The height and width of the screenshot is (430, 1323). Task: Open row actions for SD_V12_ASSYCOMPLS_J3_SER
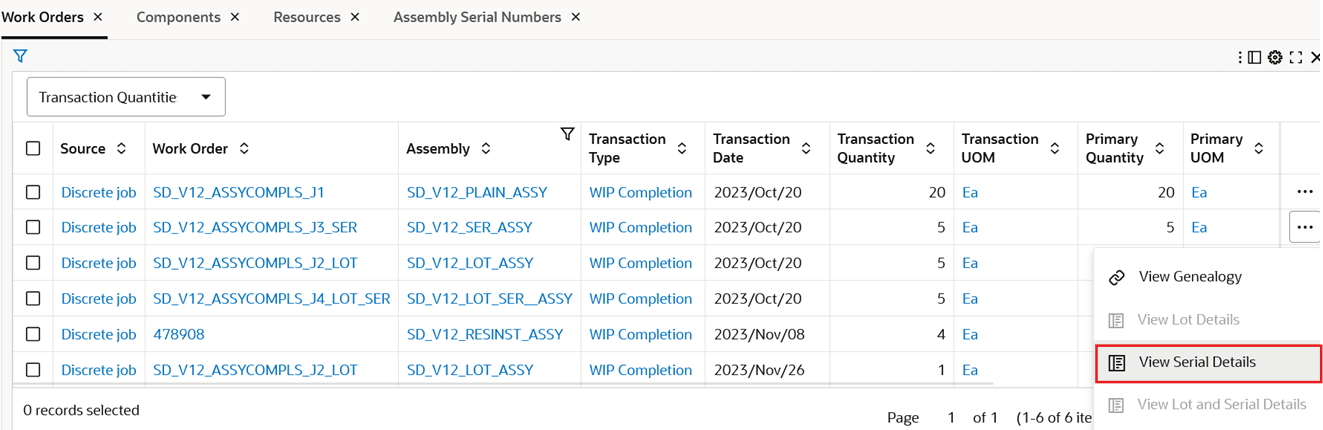(x=1305, y=227)
